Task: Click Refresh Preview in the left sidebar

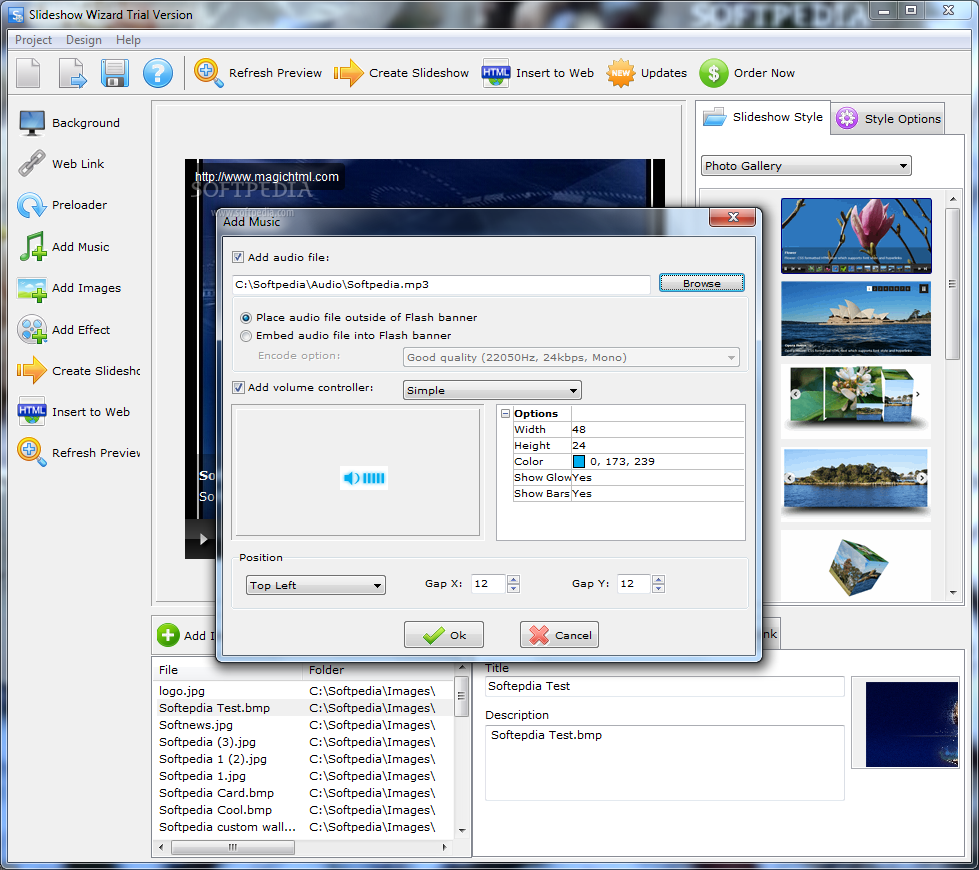Action: (79, 453)
